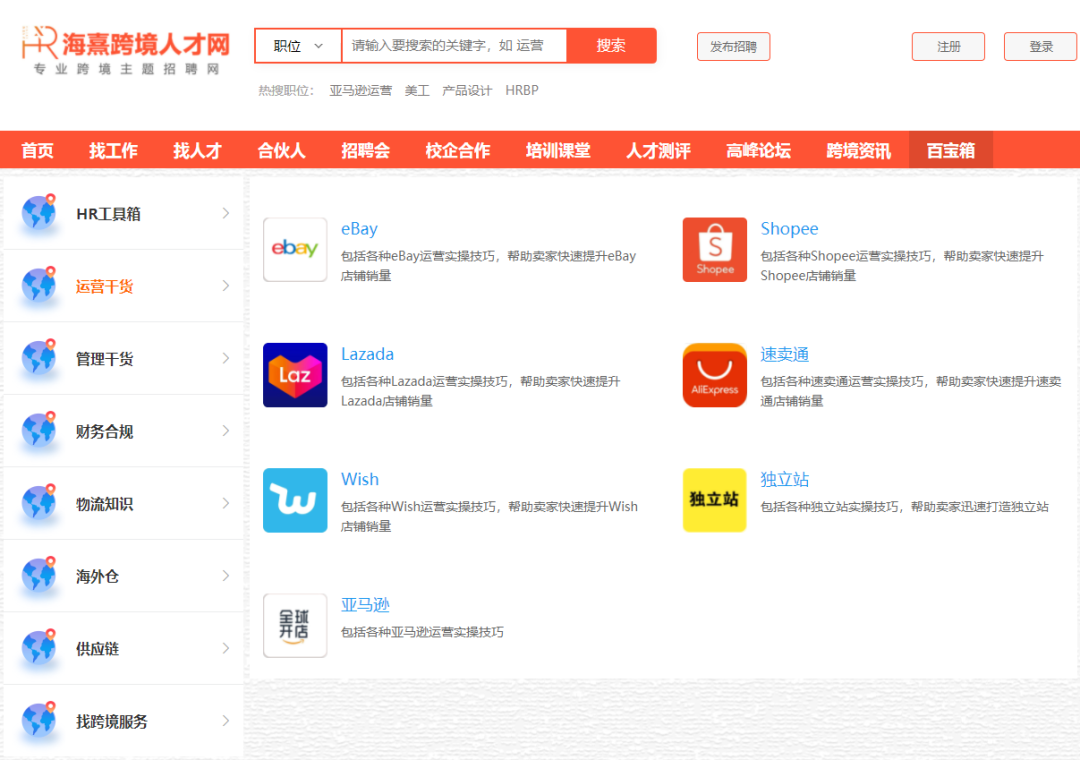Select the 物流知识 sidebar label

tap(104, 504)
